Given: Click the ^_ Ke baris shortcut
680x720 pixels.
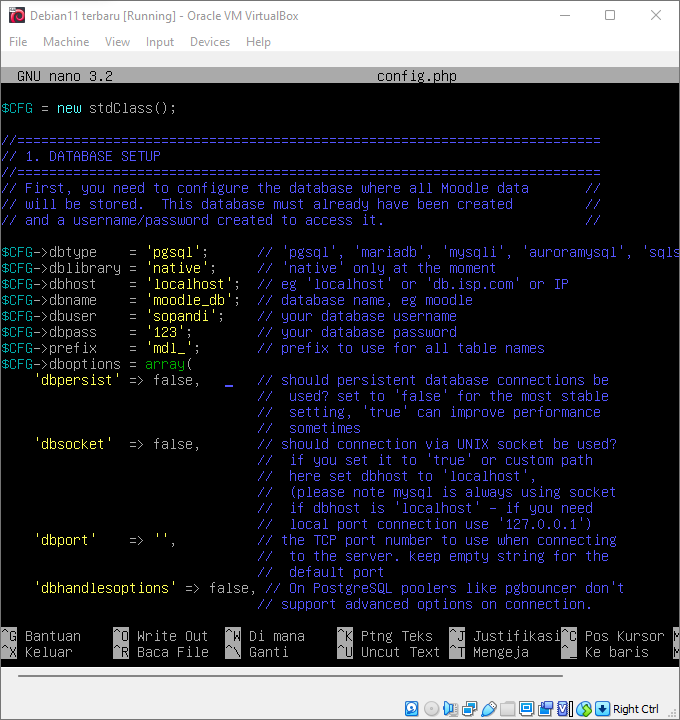Looking at the screenshot, I should tap(605, 652).
